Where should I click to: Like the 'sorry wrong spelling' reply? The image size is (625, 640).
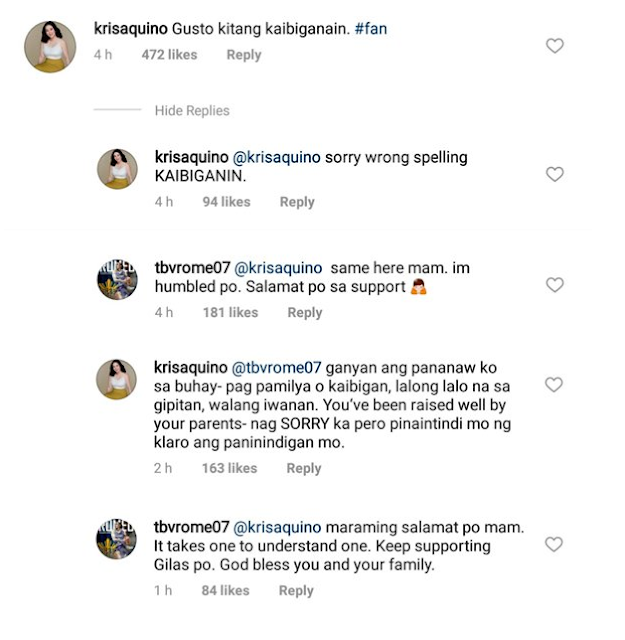pos(554,174)
